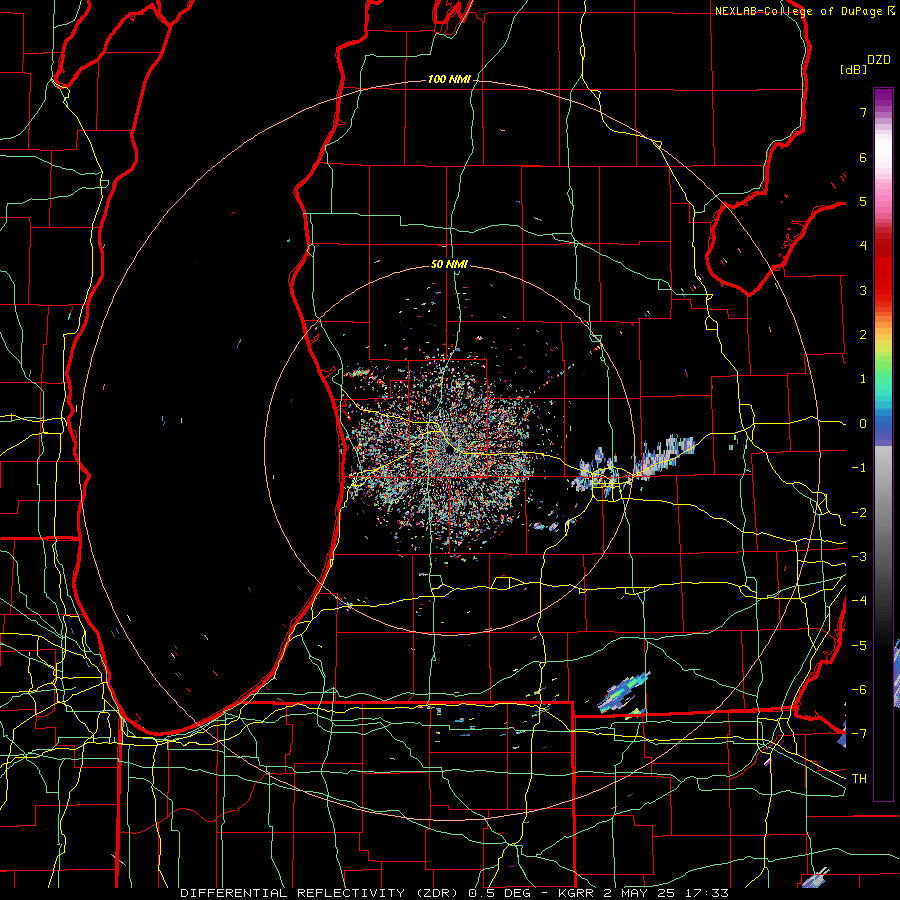Click the 5 value on the color scale
Image resolution: width=900 pixels, height=900 pixels.
point(863,201)
